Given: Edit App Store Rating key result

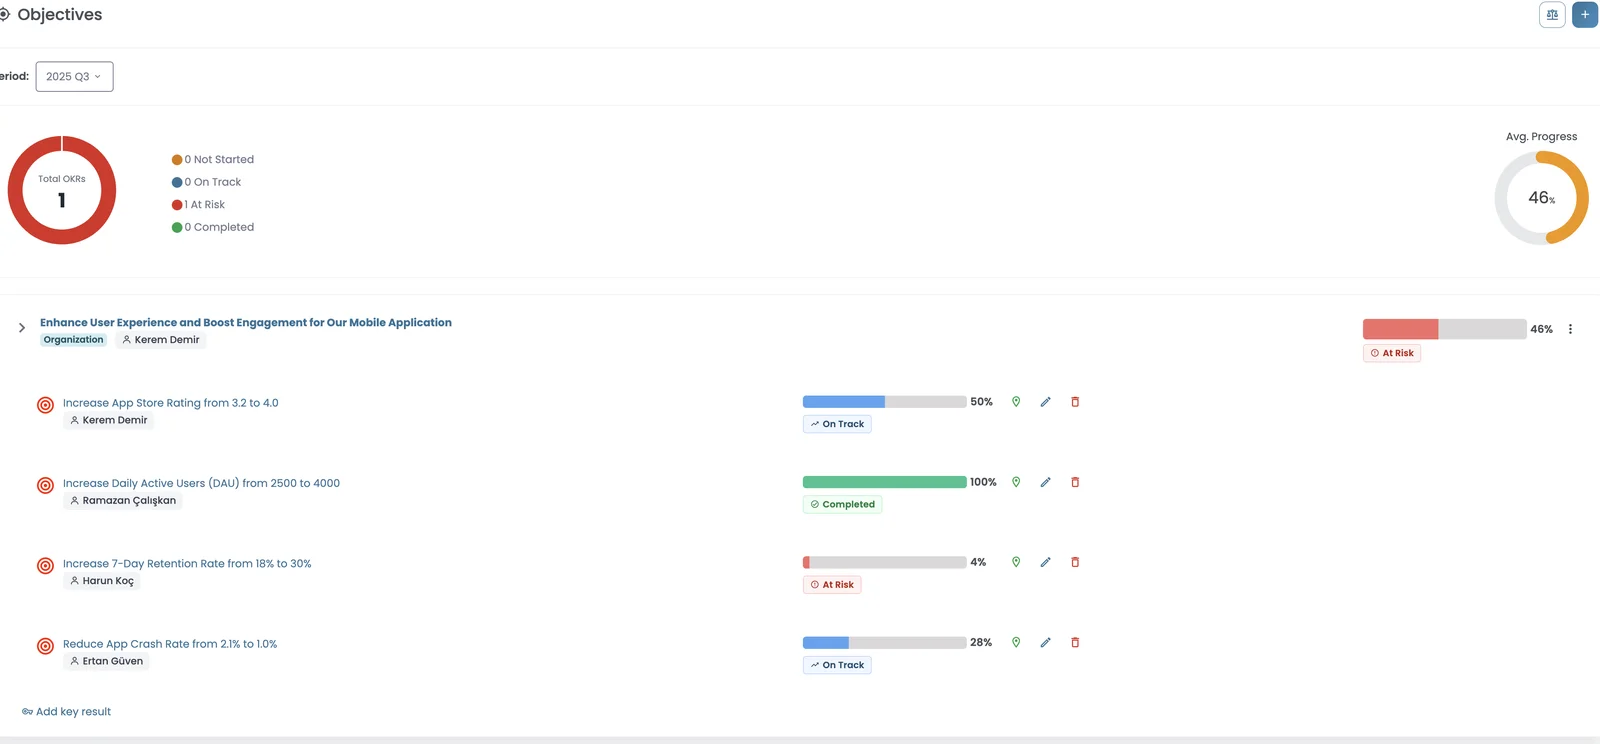Looking at the screenshot, I should pos(1045,402).
